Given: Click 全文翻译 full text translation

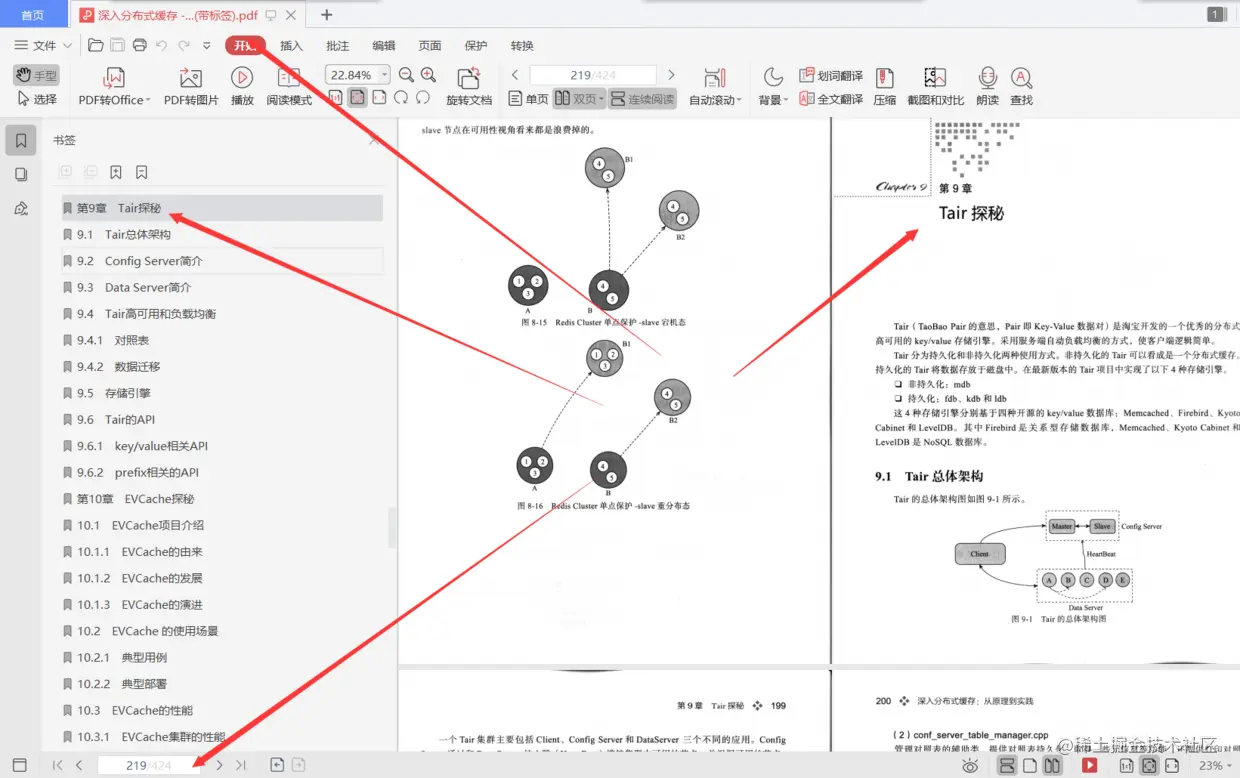Looking at the screenshot, I should point(831,99).
